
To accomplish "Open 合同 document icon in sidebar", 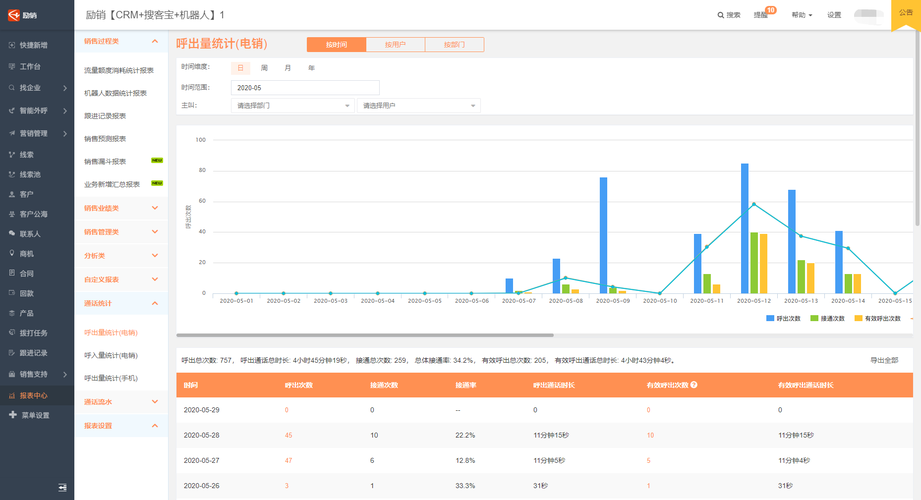I will [12, 273].
